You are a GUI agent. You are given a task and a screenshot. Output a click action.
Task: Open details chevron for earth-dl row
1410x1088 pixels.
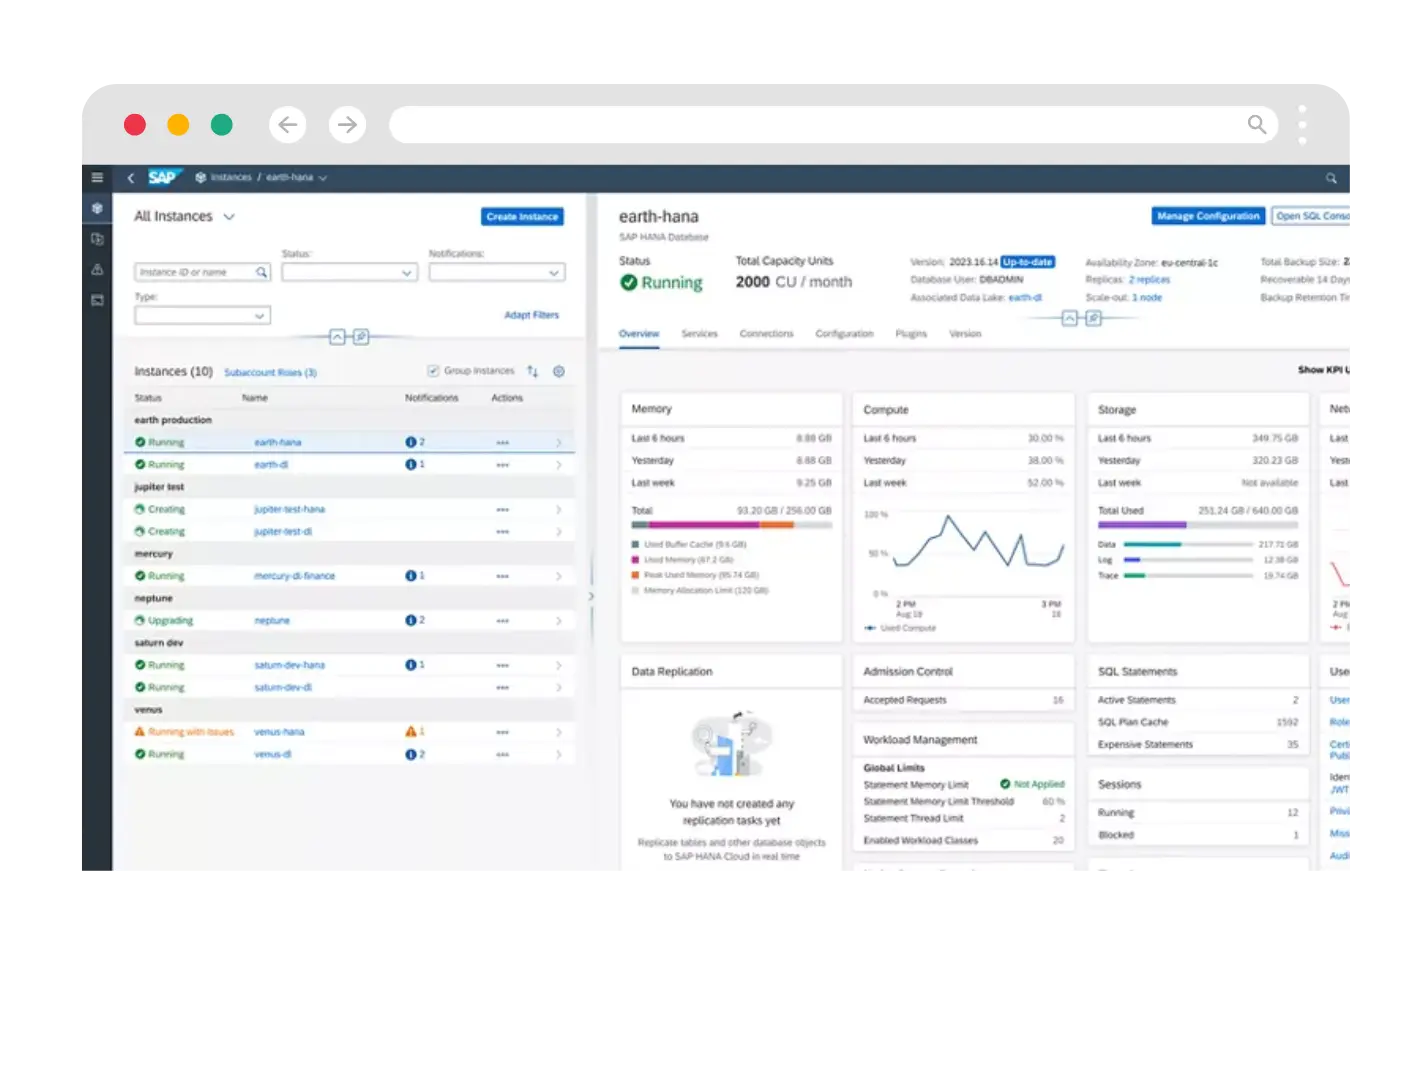coord(559,465)
